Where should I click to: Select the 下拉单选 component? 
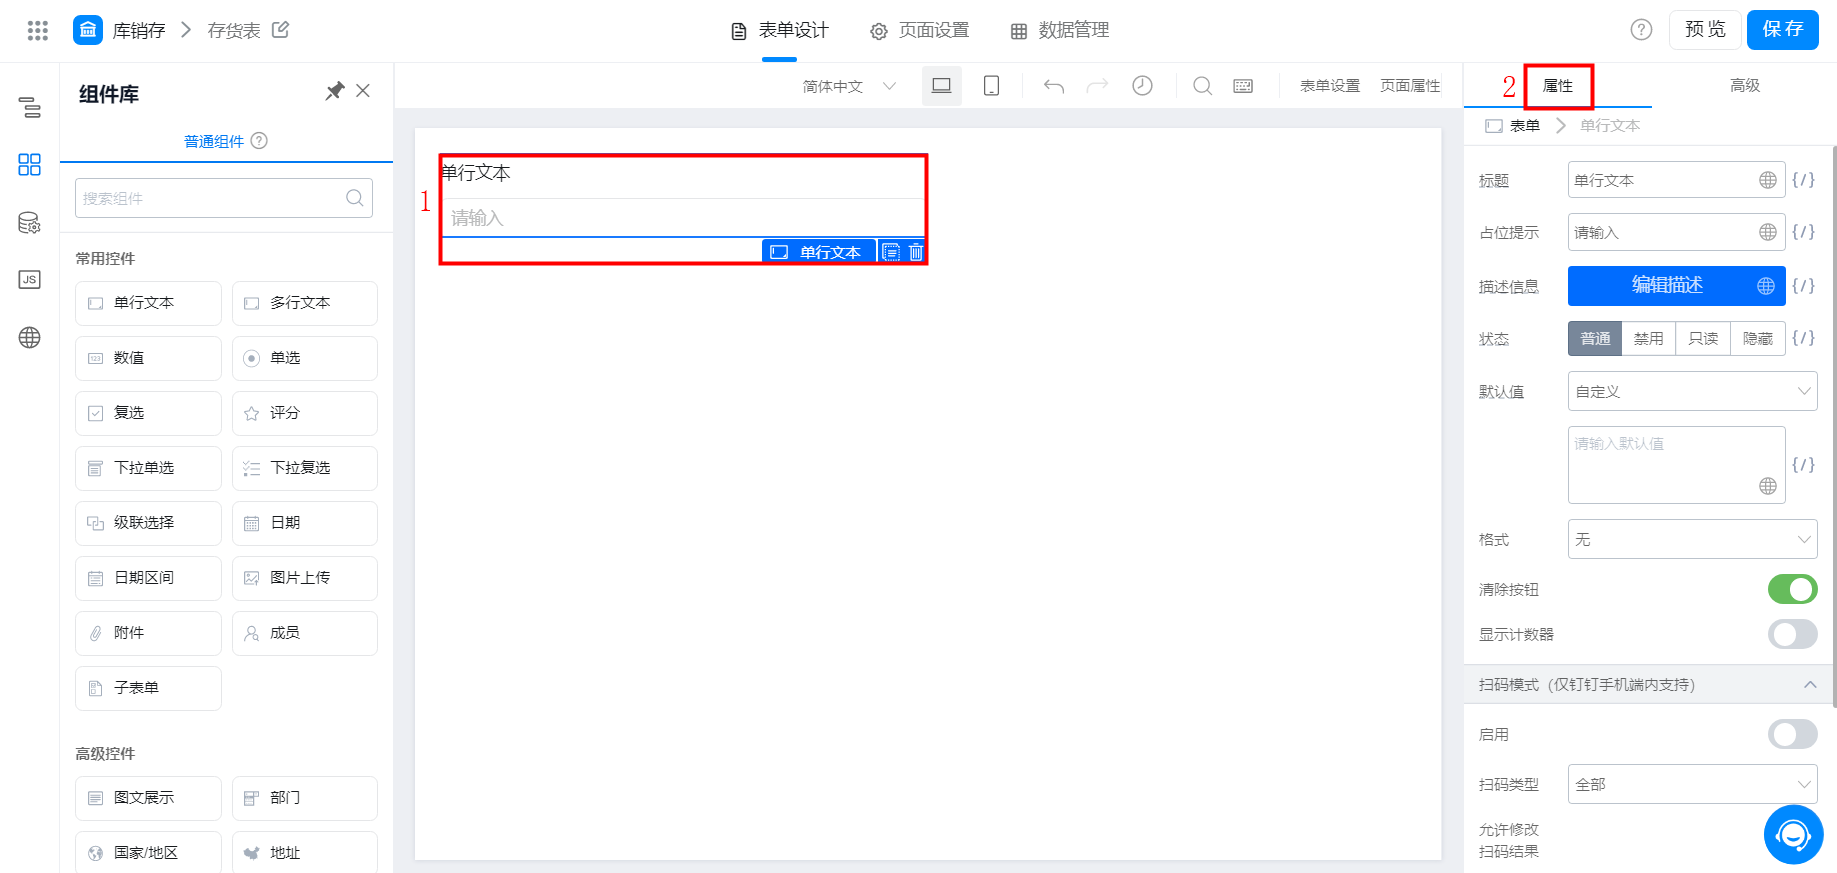(148, 468)
